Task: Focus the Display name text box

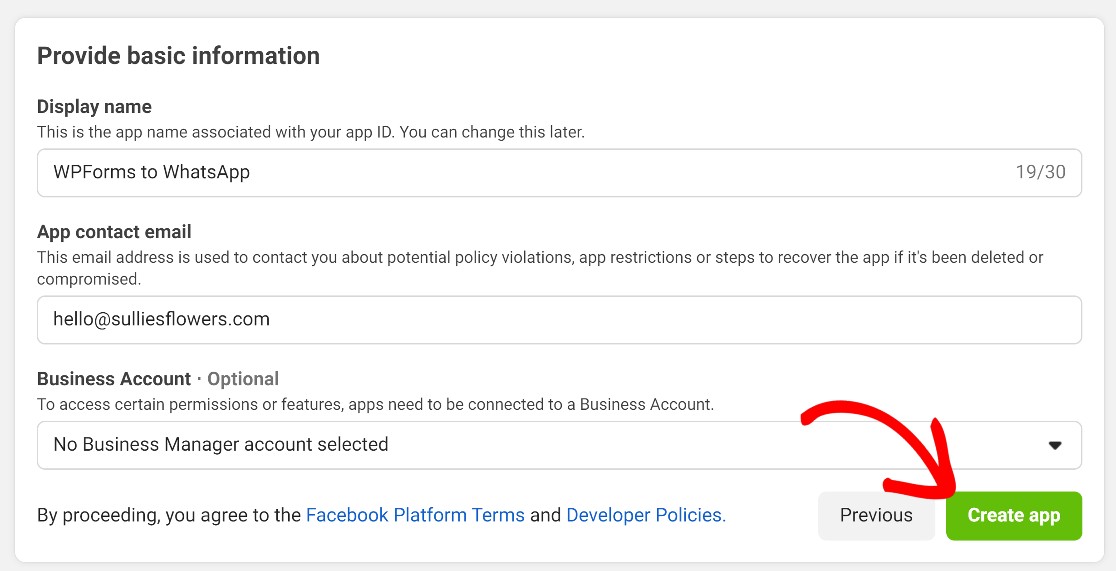Action: click(x=559, y=172)
